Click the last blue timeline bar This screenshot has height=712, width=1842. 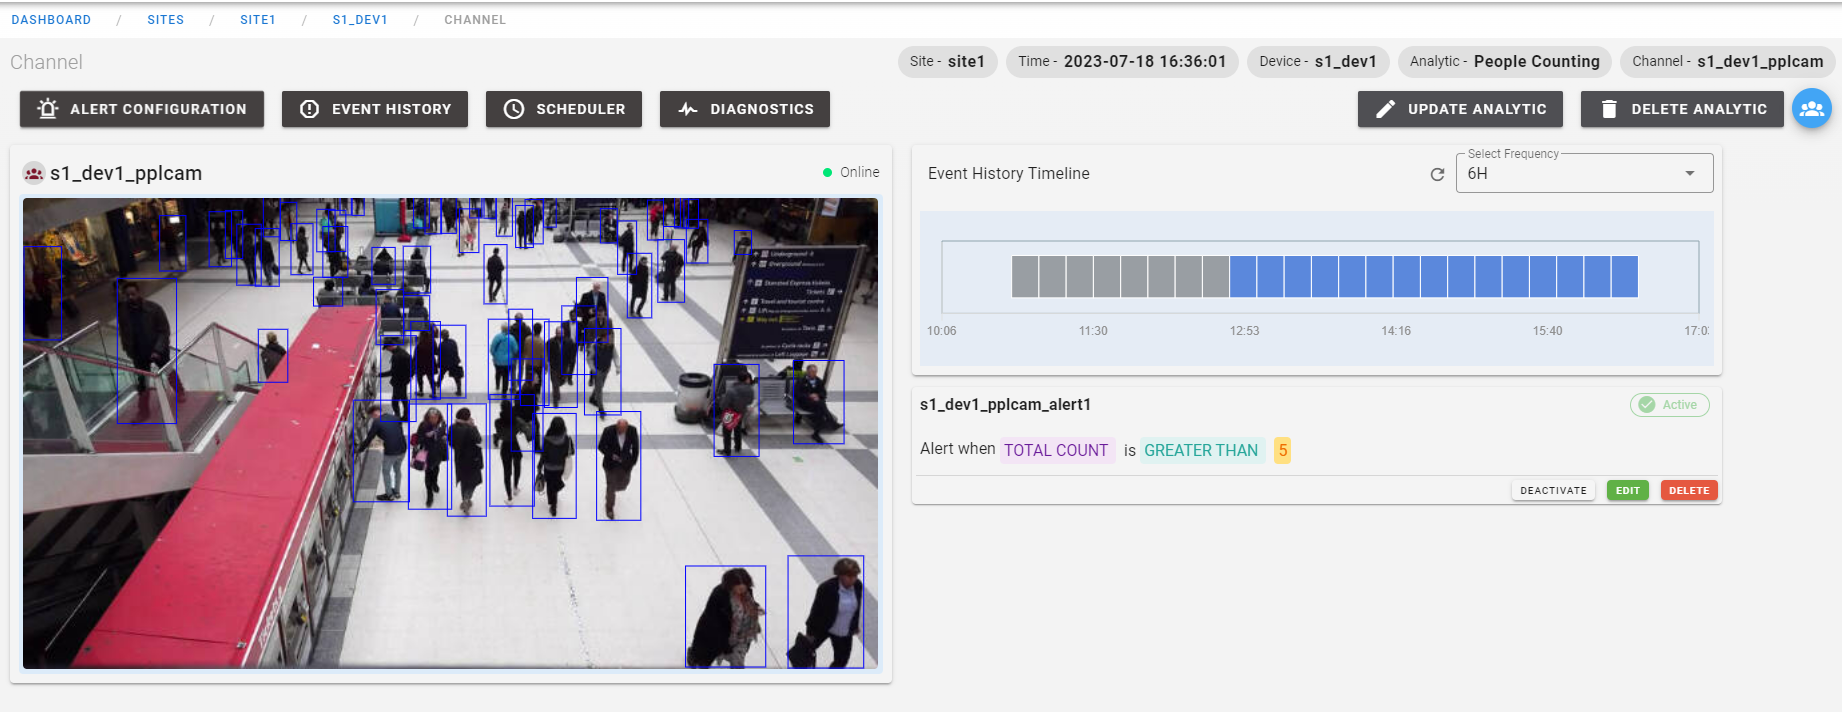(1624, 277)
